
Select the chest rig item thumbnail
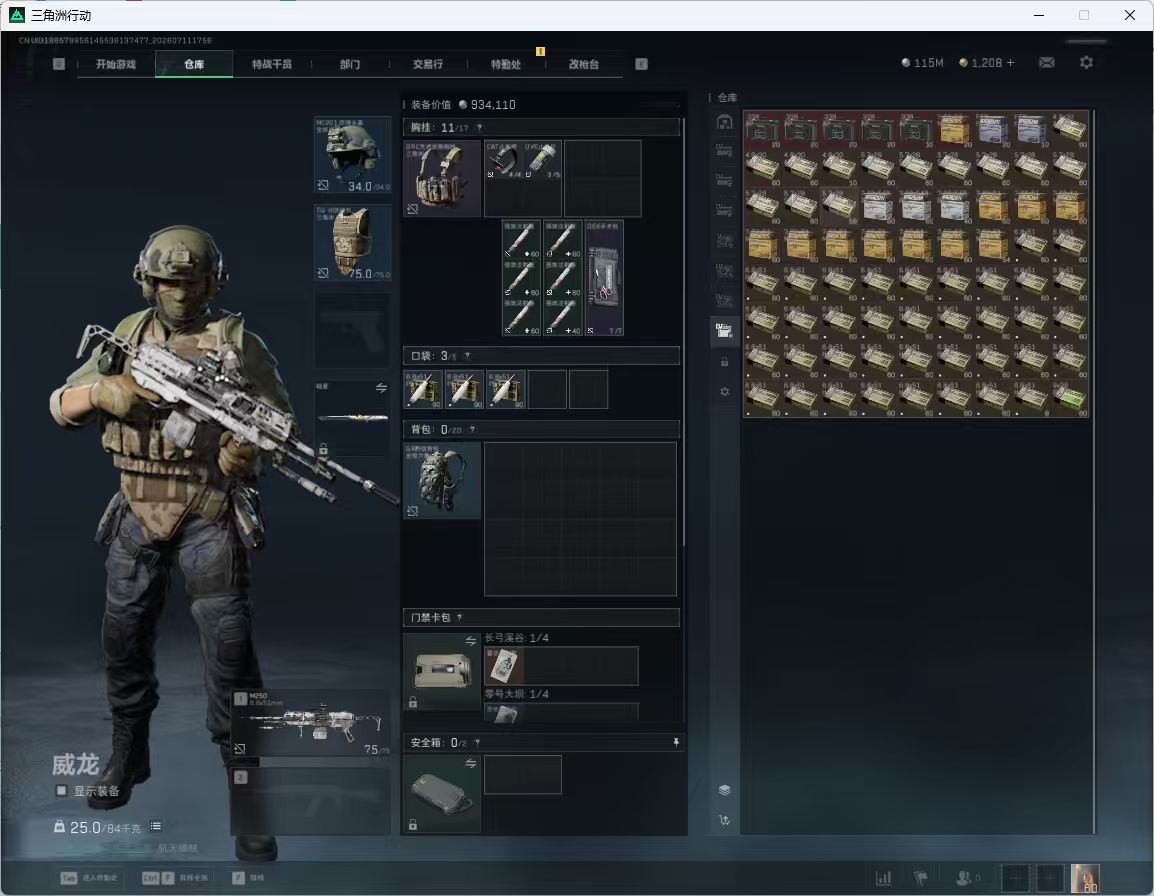coord(442,178)
